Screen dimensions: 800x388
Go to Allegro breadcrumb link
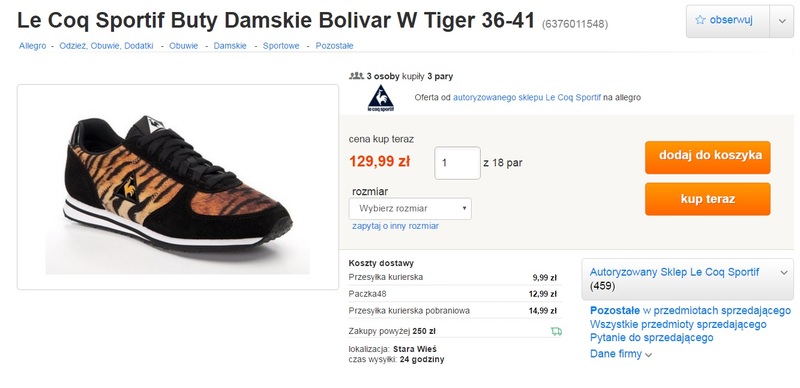pyautogui.click(x=33, y=45)
